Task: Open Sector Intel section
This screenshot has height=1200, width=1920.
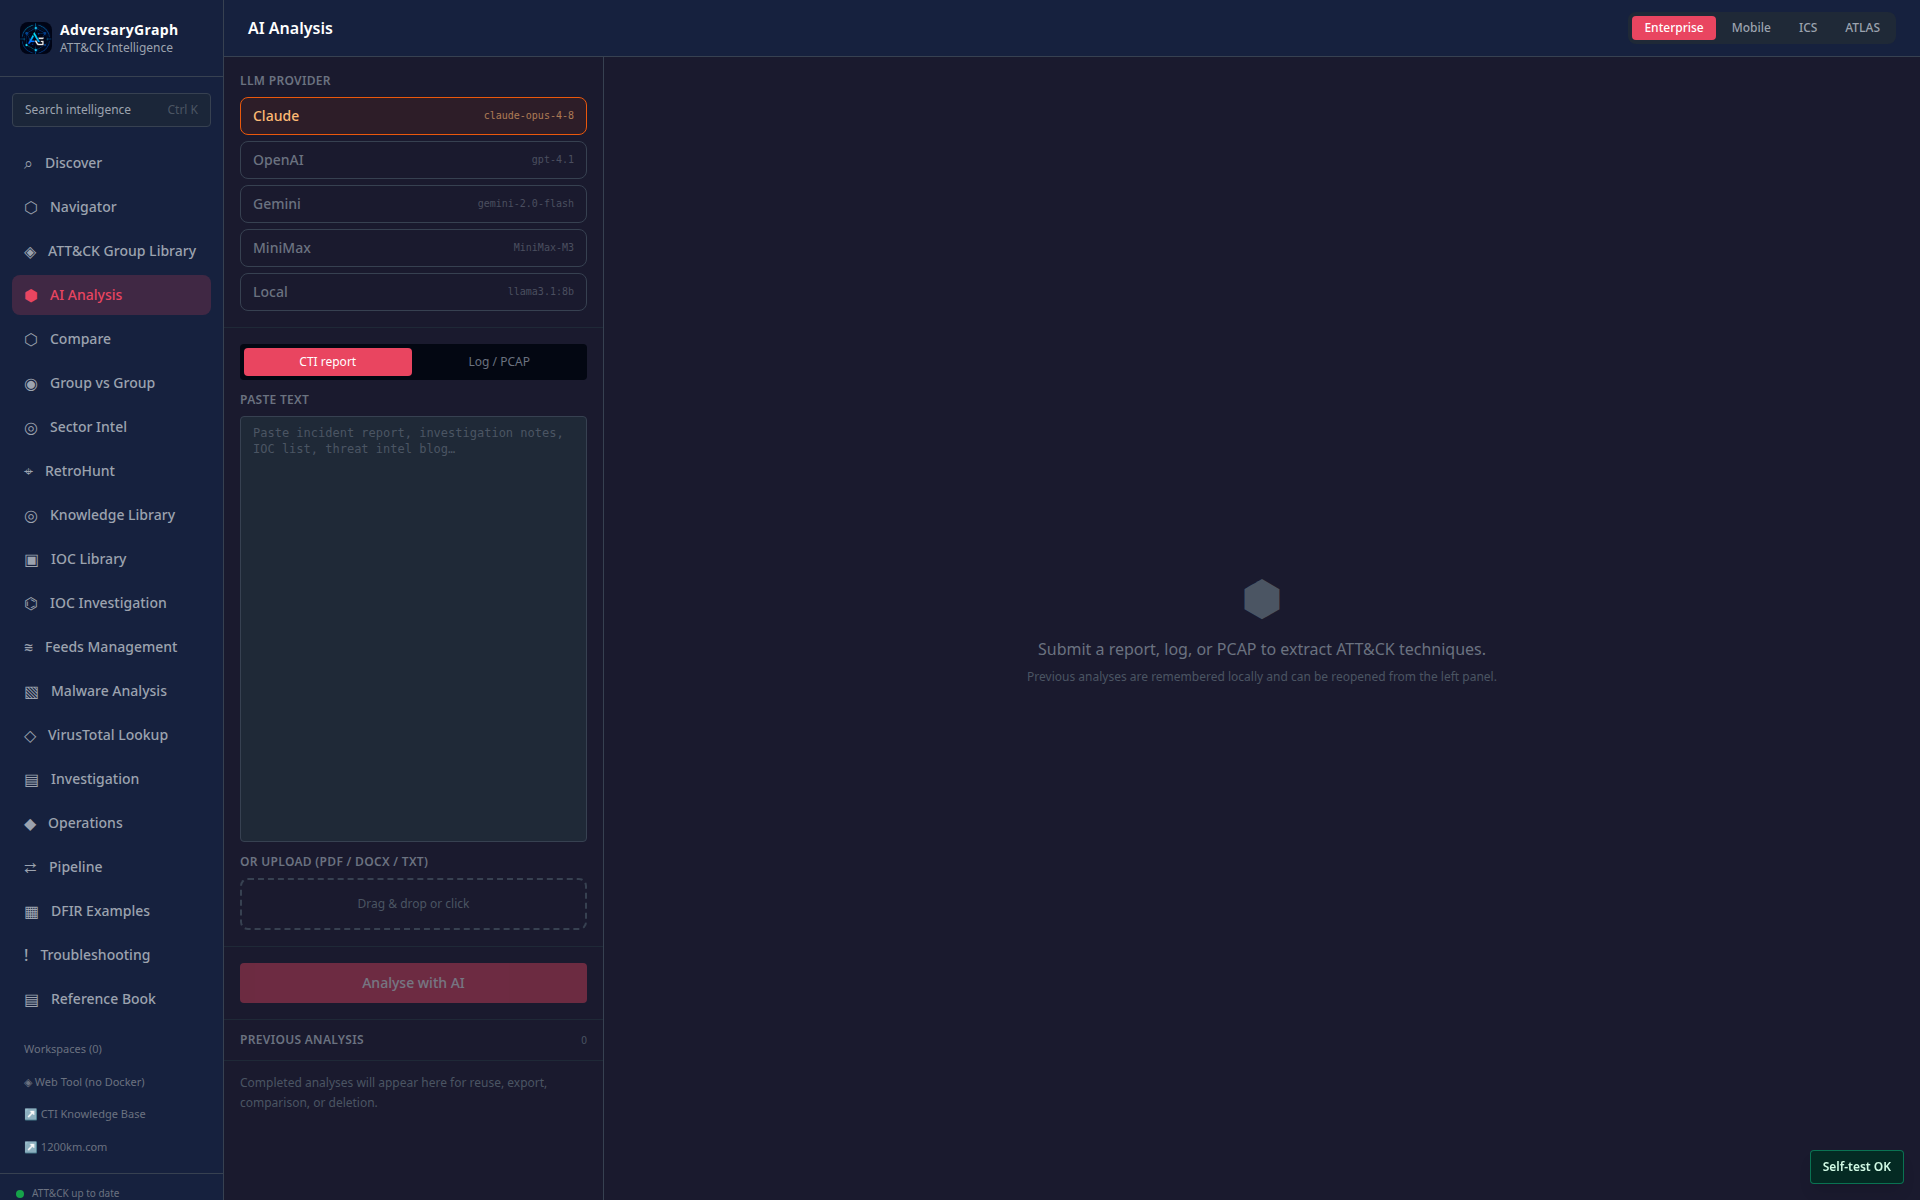Action: [x=111, y=427]
